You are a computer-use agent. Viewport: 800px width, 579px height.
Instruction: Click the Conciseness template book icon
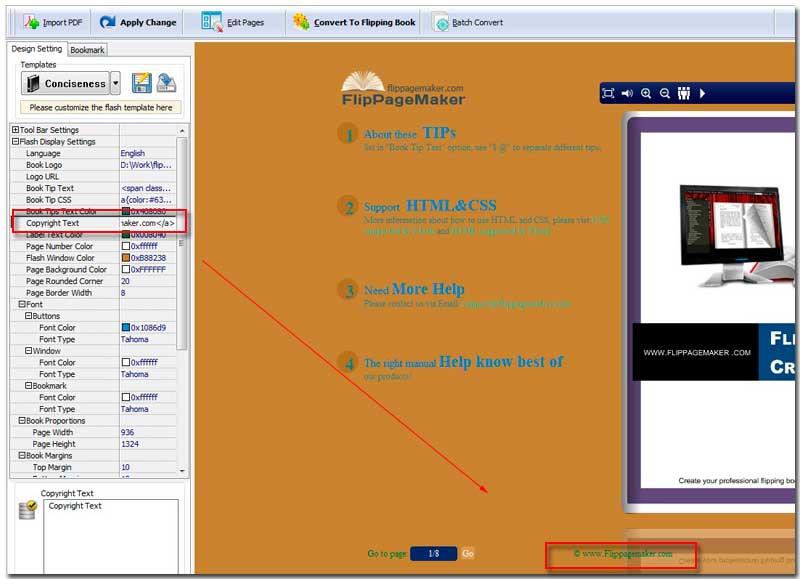click(33, 83)
